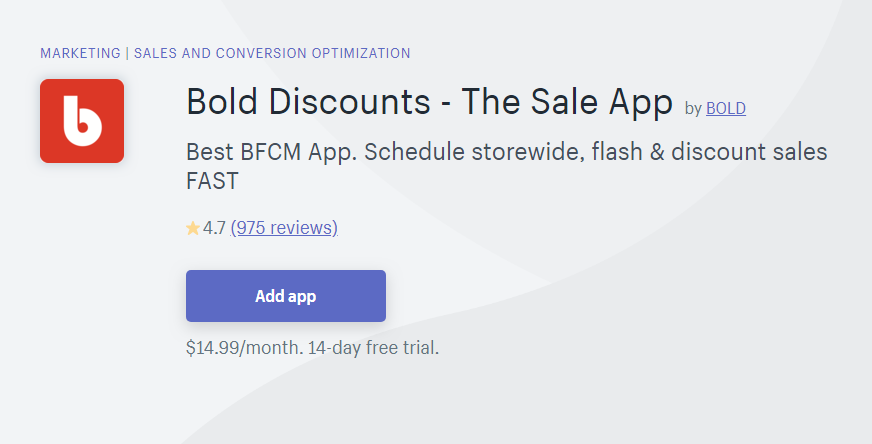The width and height of the screenshot is (872, 444).
Task: Click the separator between category links
Action: coord(127,53)
